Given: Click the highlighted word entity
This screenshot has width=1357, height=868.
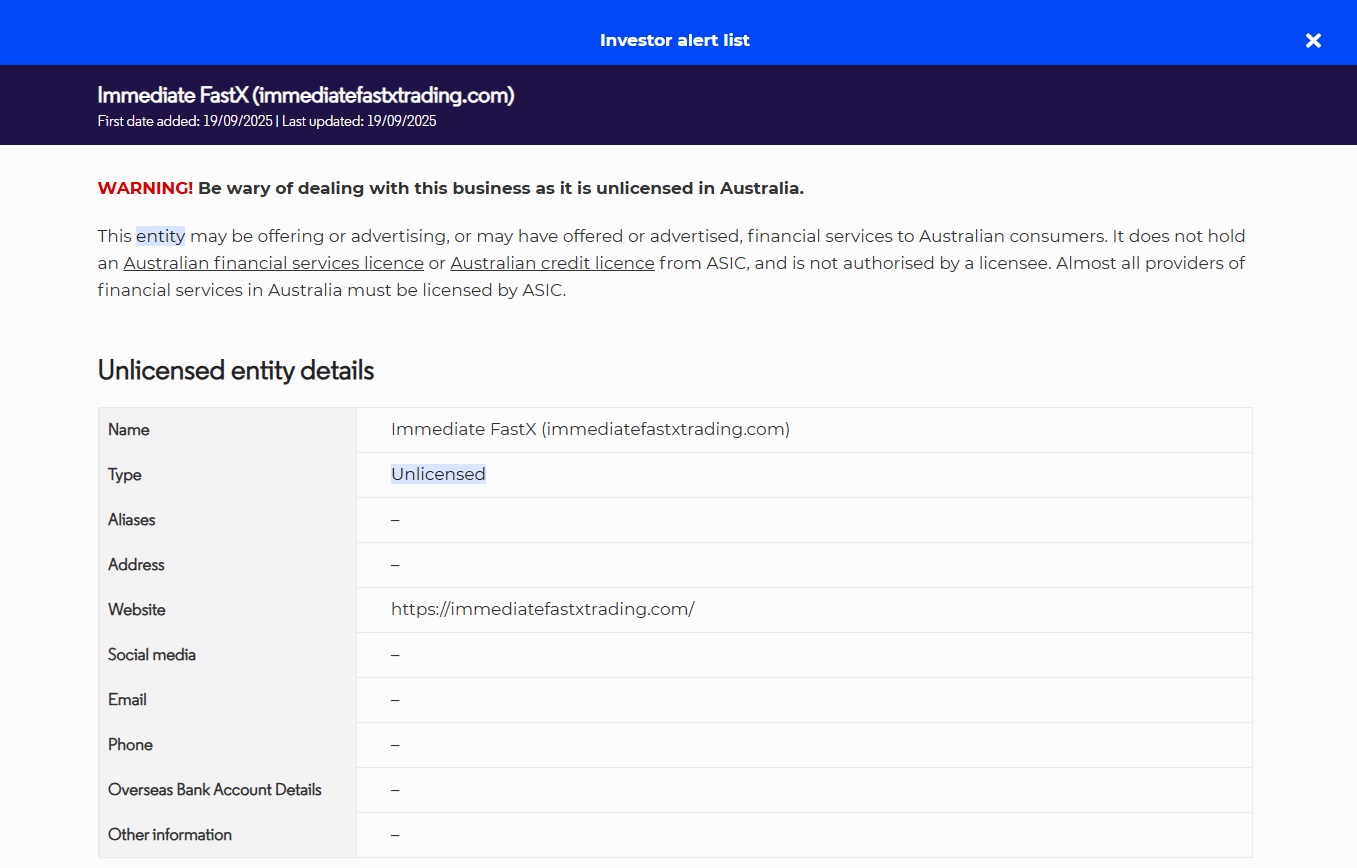Looking at the screenshot, I should click(160, 236).
